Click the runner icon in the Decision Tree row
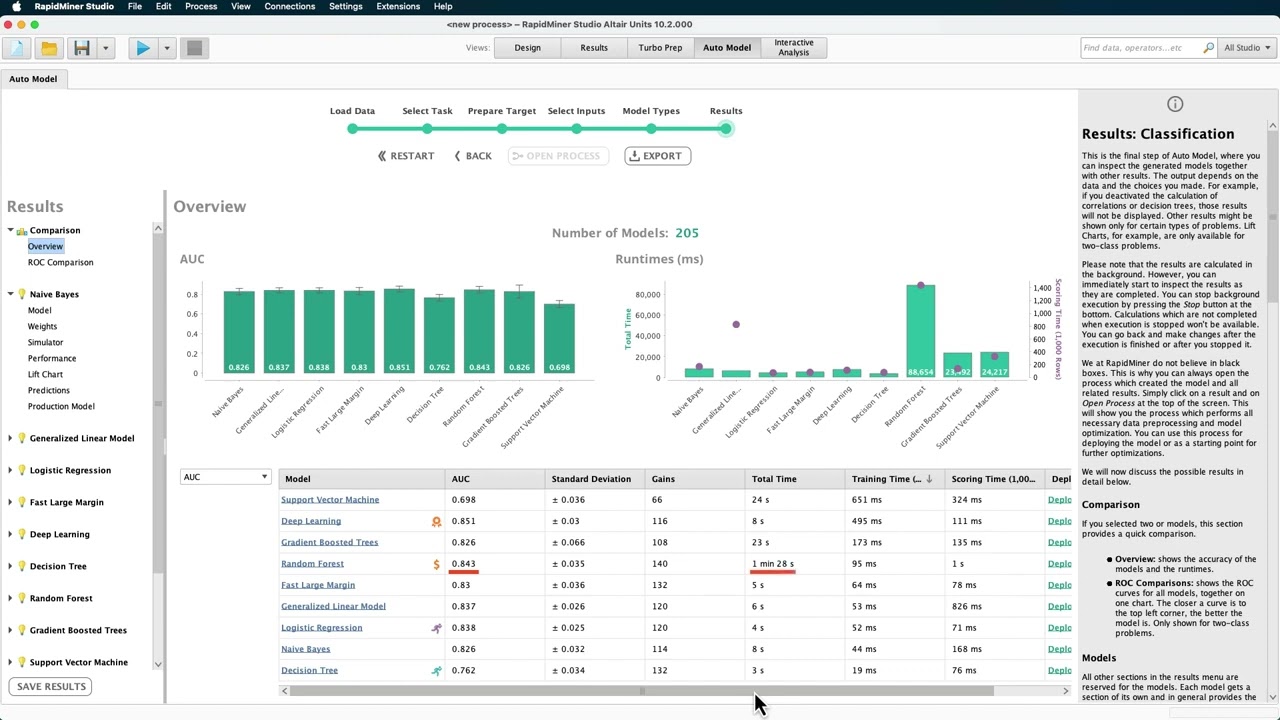 [436, 671]
